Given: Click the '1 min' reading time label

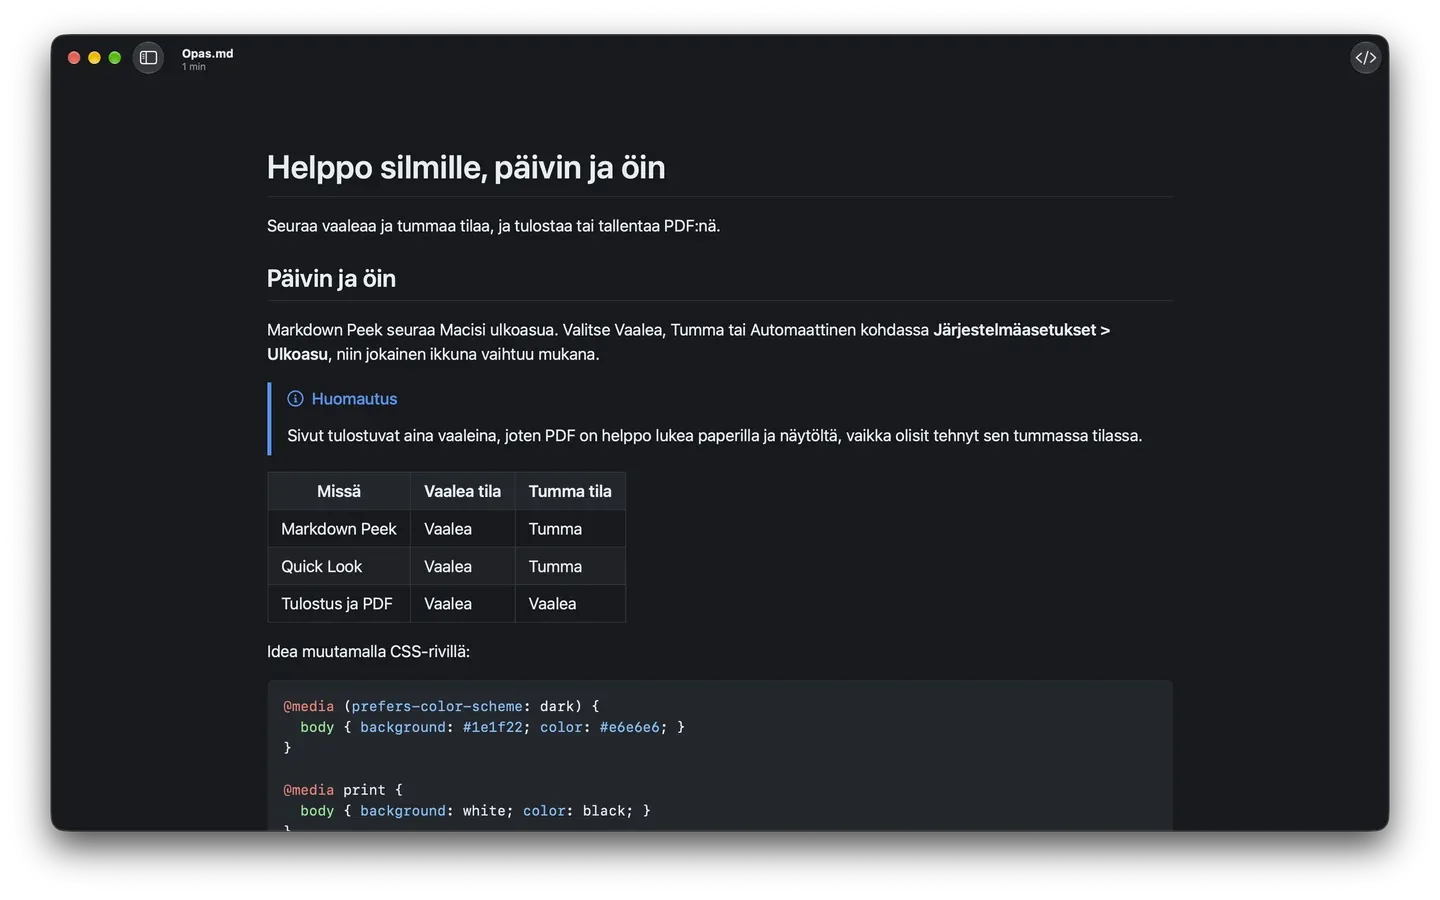Looking at the screenshot, I should (x=194, y=67).
